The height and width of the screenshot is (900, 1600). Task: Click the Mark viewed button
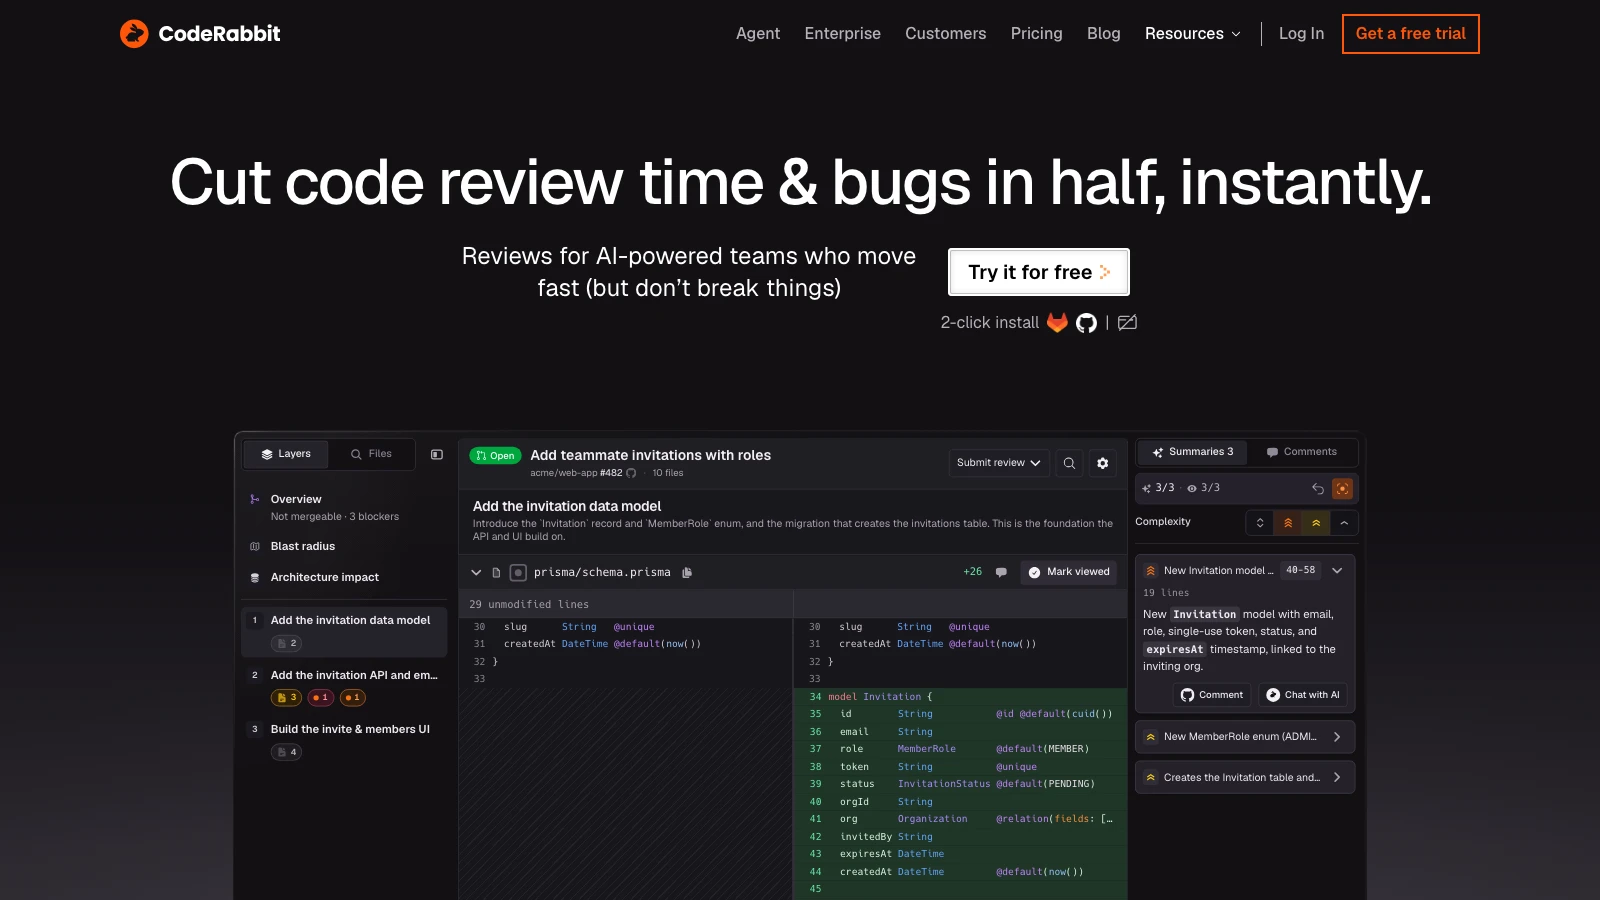[1069, 572]
